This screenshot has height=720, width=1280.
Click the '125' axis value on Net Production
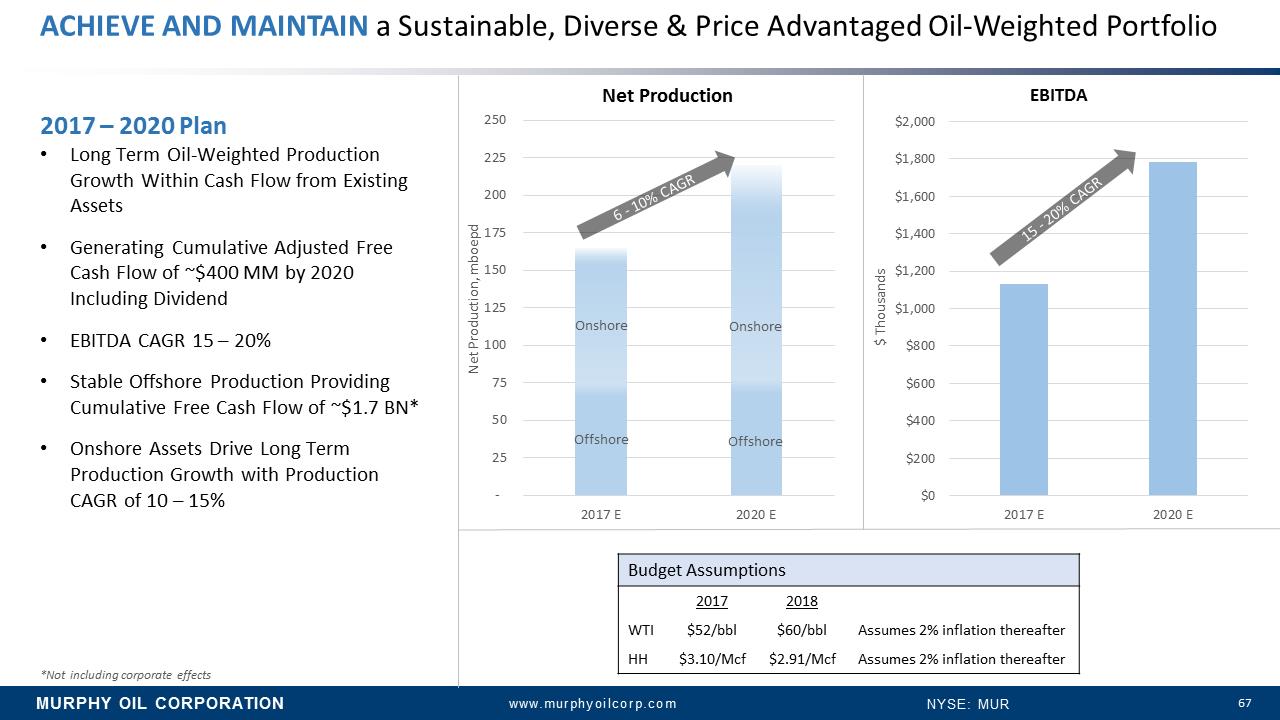tap(495, 307)
